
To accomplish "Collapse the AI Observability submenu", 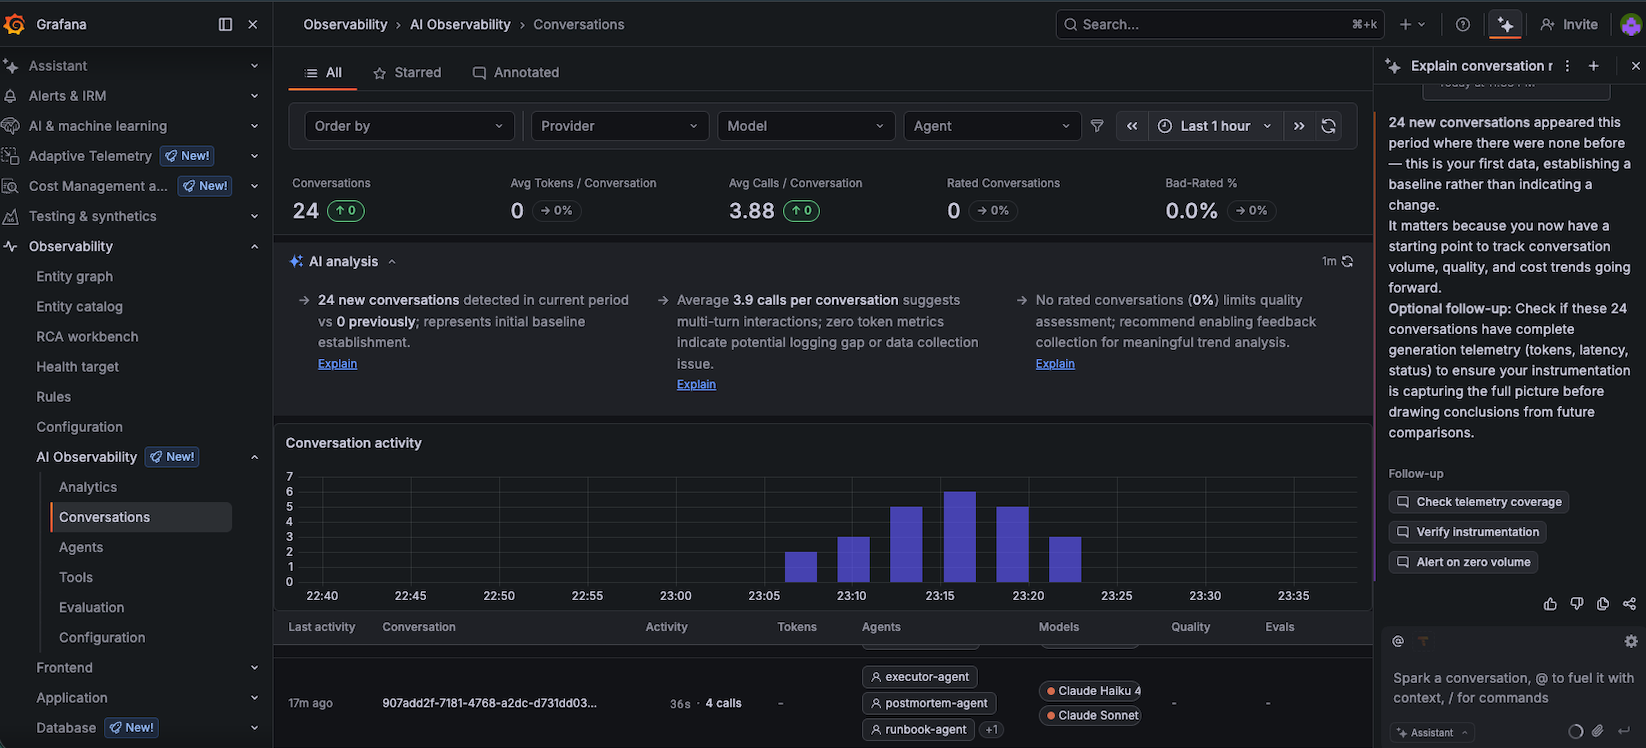I will 254,457.
